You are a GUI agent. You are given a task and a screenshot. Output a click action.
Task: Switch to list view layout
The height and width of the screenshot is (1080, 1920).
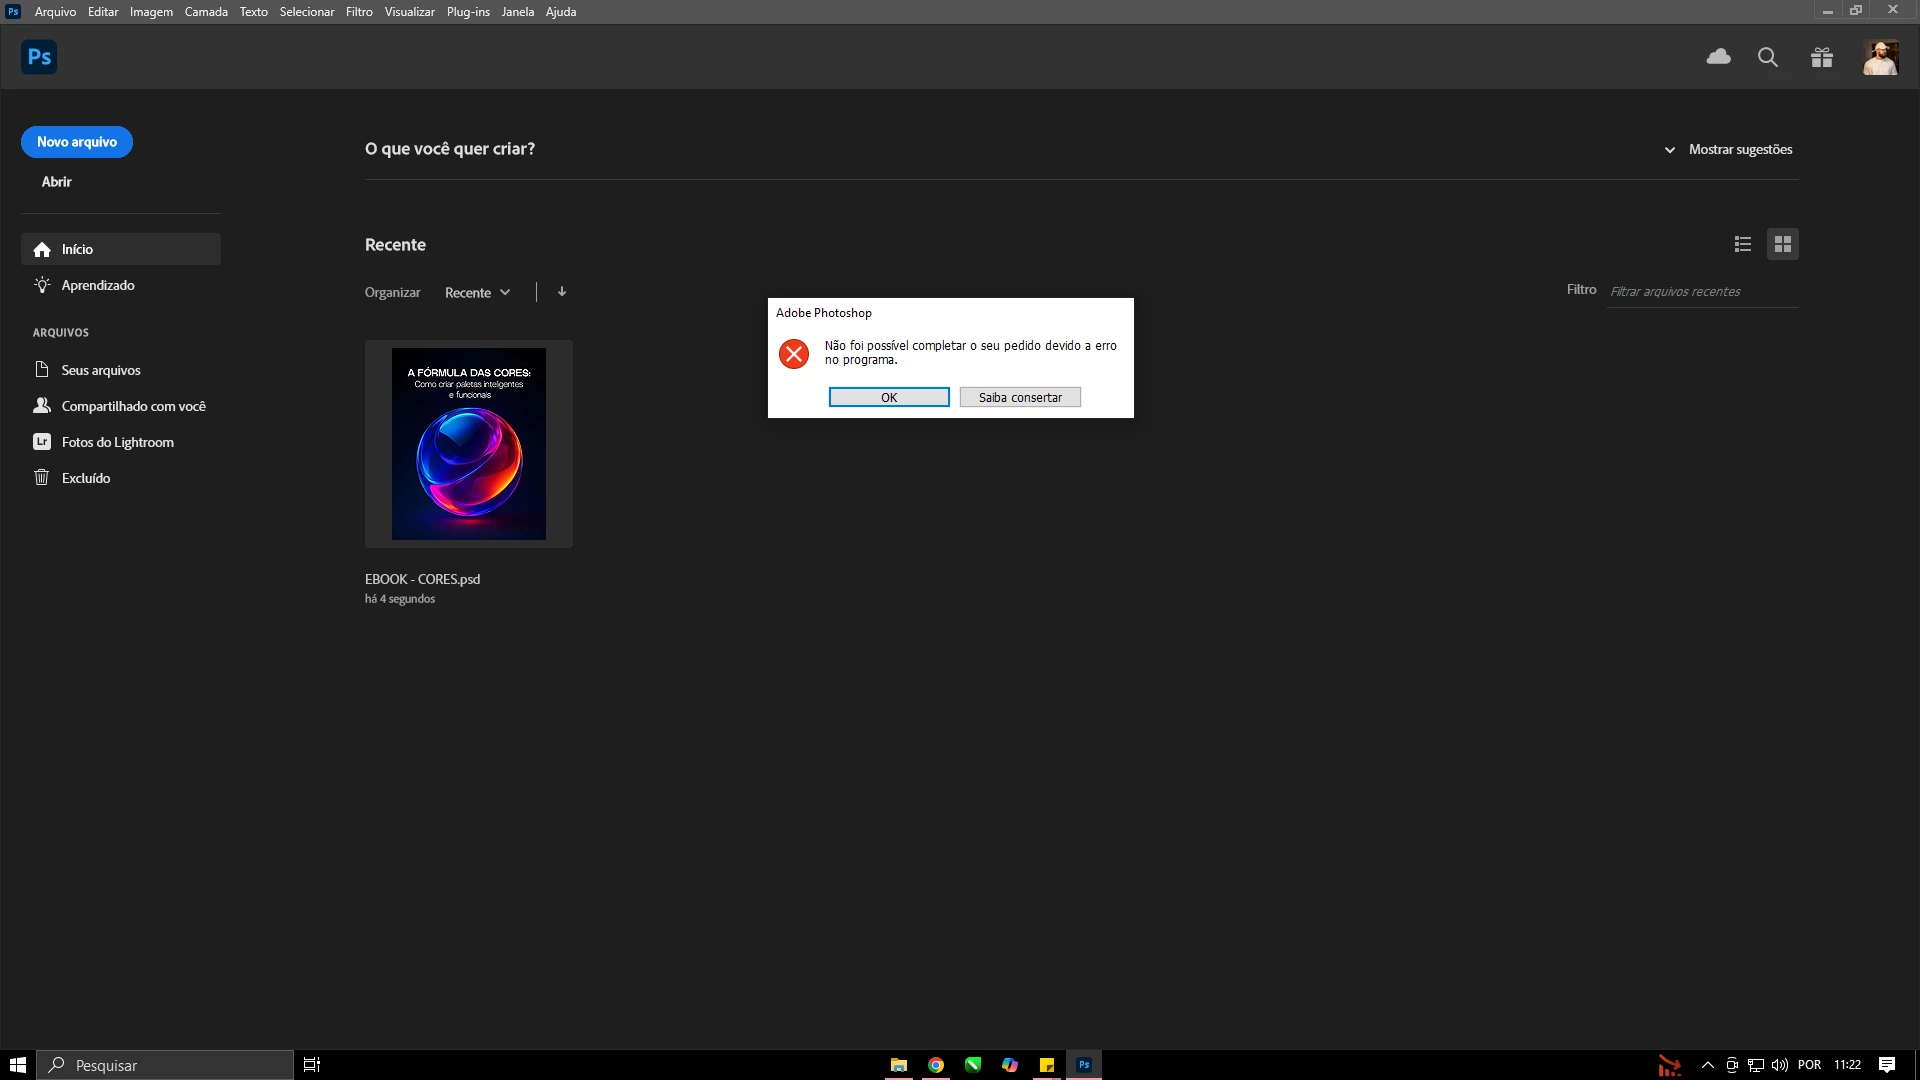tap(1743, 244)
